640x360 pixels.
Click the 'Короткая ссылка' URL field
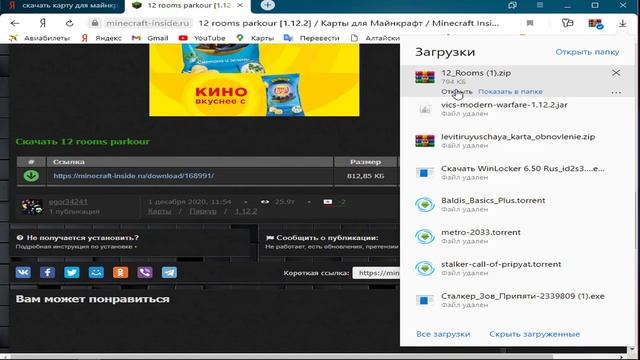click(376, 273)
